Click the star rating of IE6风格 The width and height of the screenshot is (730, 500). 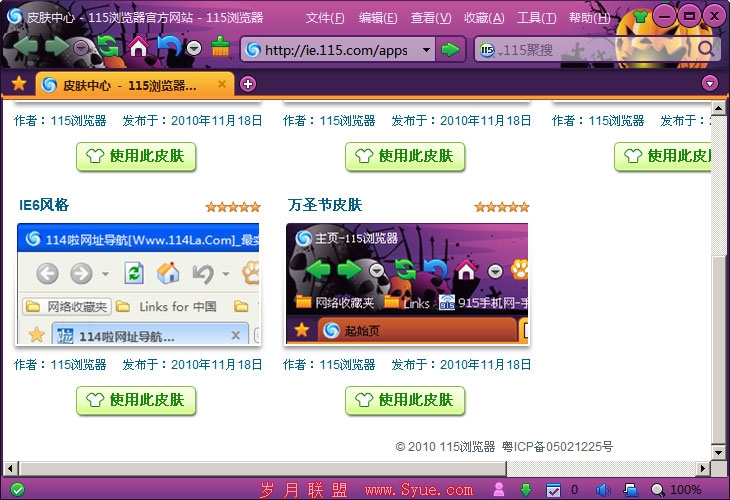[233, 207]
